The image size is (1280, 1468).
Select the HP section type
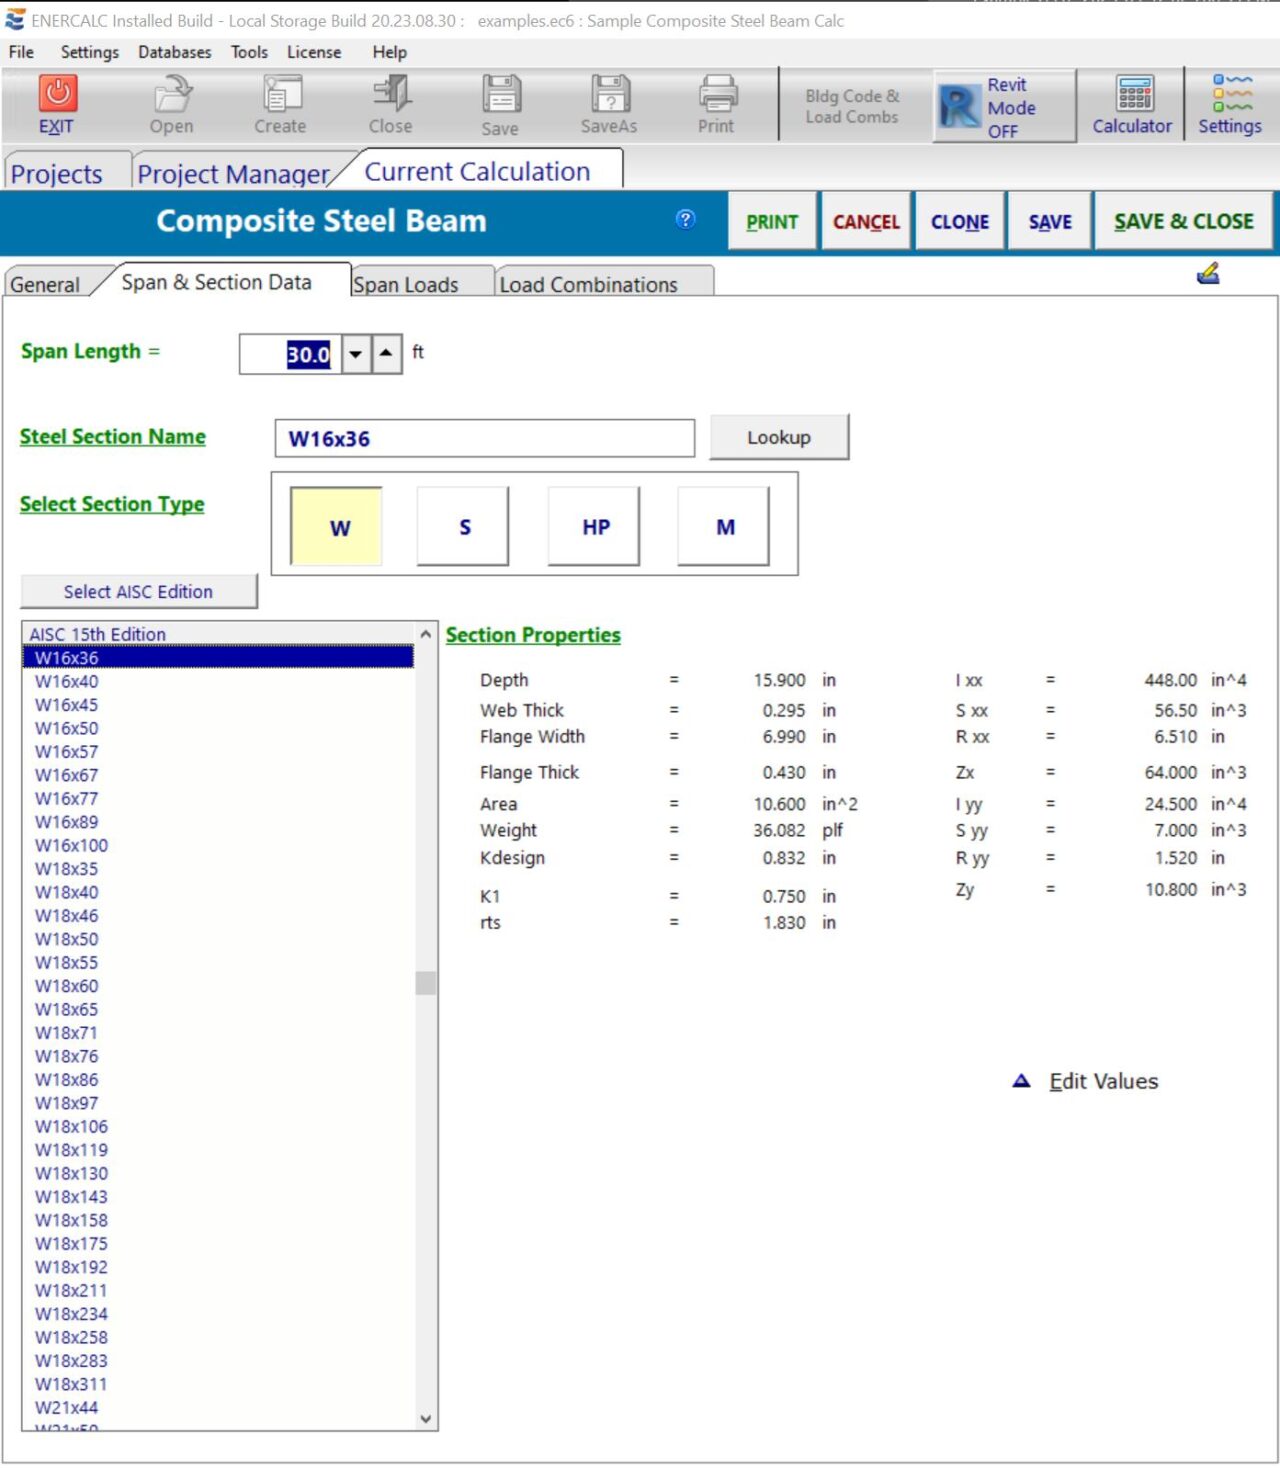595,527
